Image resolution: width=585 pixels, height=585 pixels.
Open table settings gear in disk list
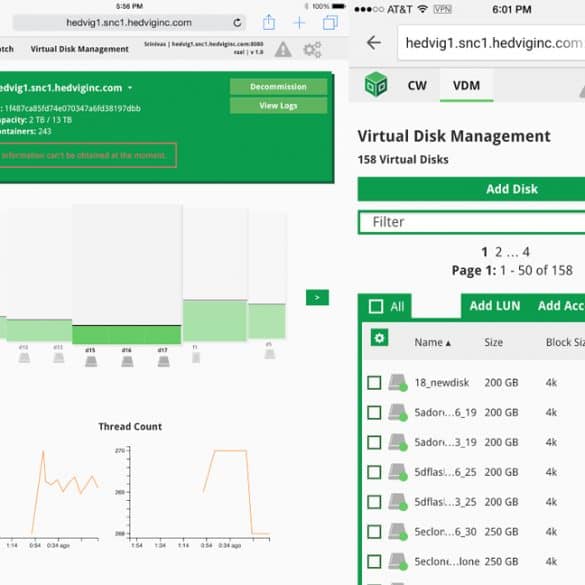(x=379, y=338)
